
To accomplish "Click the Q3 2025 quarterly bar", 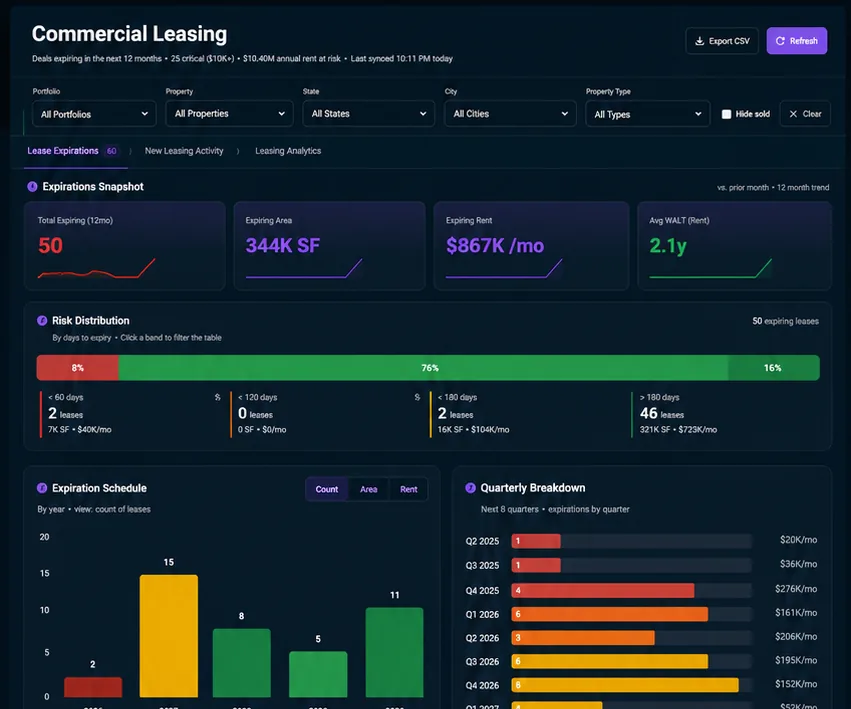I will (x=536, y=565).
